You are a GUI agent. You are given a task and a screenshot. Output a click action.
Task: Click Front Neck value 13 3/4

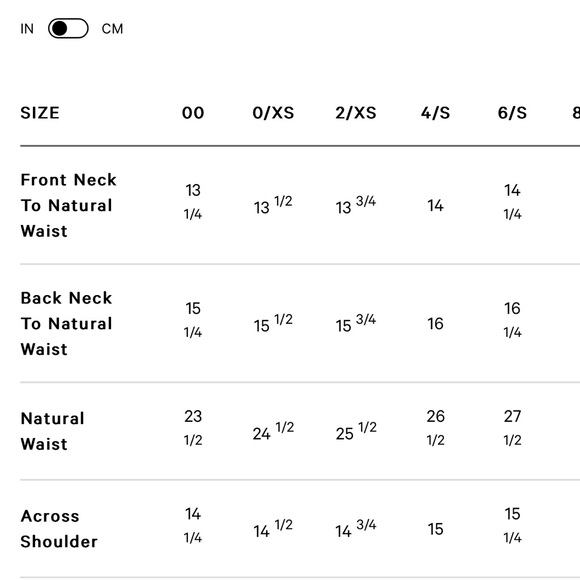coord(356,205)
